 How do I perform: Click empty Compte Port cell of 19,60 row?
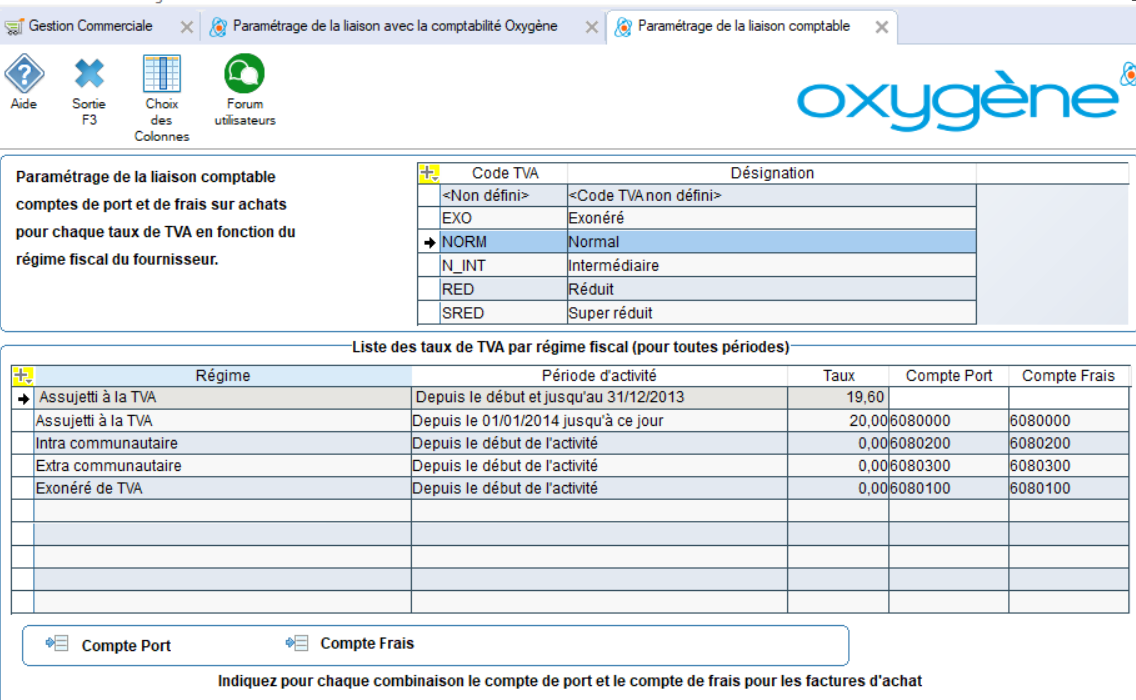pyautogui.click(x=948, y=398)
